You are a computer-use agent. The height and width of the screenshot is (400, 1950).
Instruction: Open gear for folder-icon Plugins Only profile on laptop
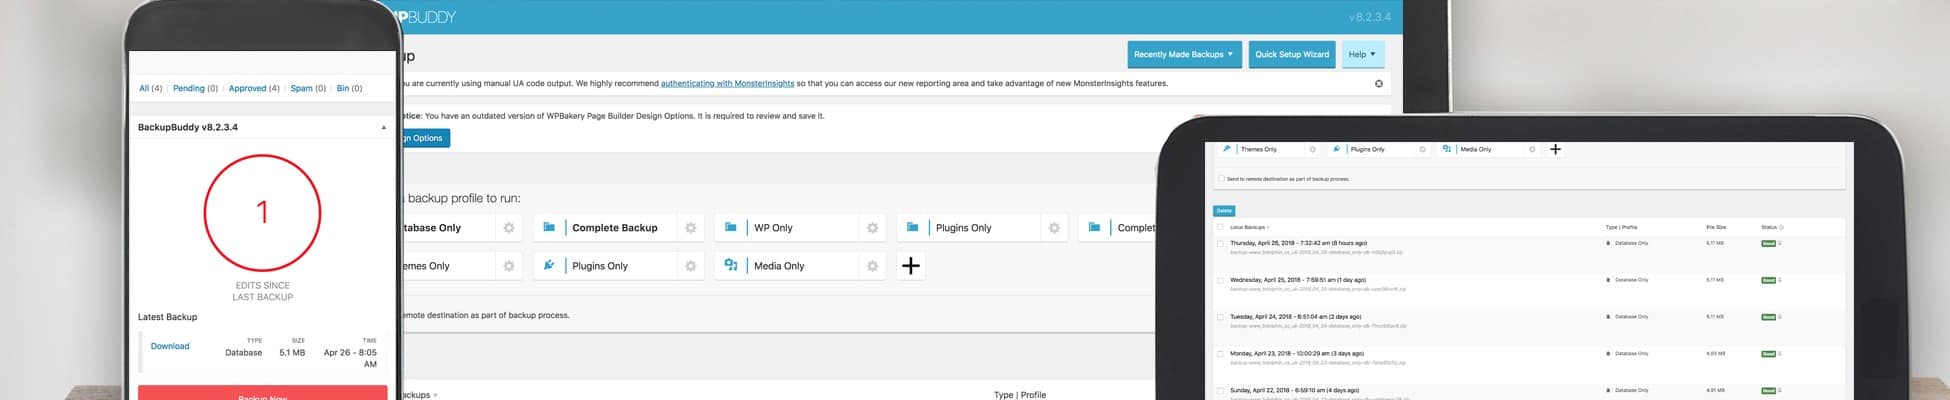[1054, 228]
